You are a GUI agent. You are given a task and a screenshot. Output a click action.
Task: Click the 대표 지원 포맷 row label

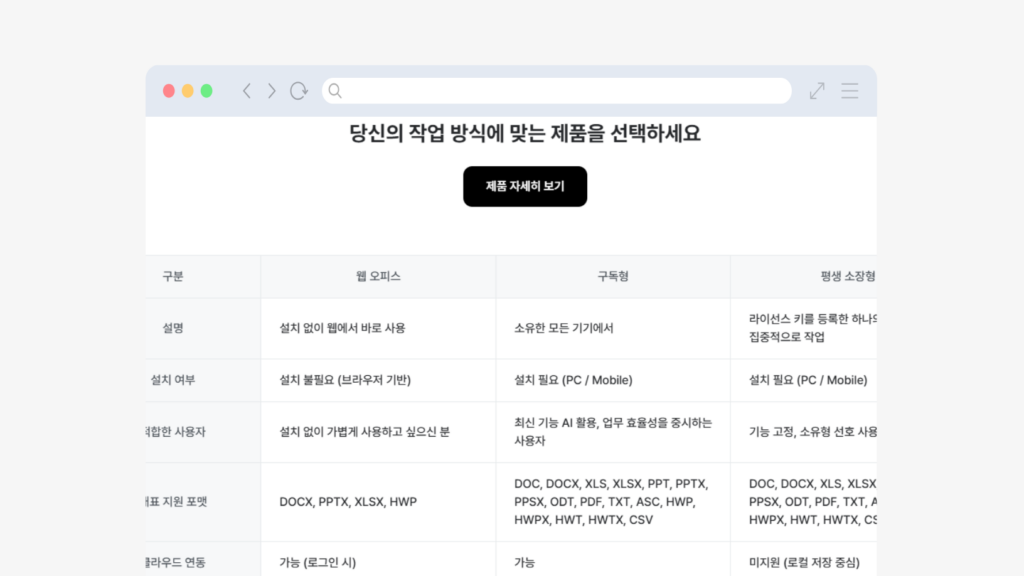pyautogui.click(x=176, y=502)
